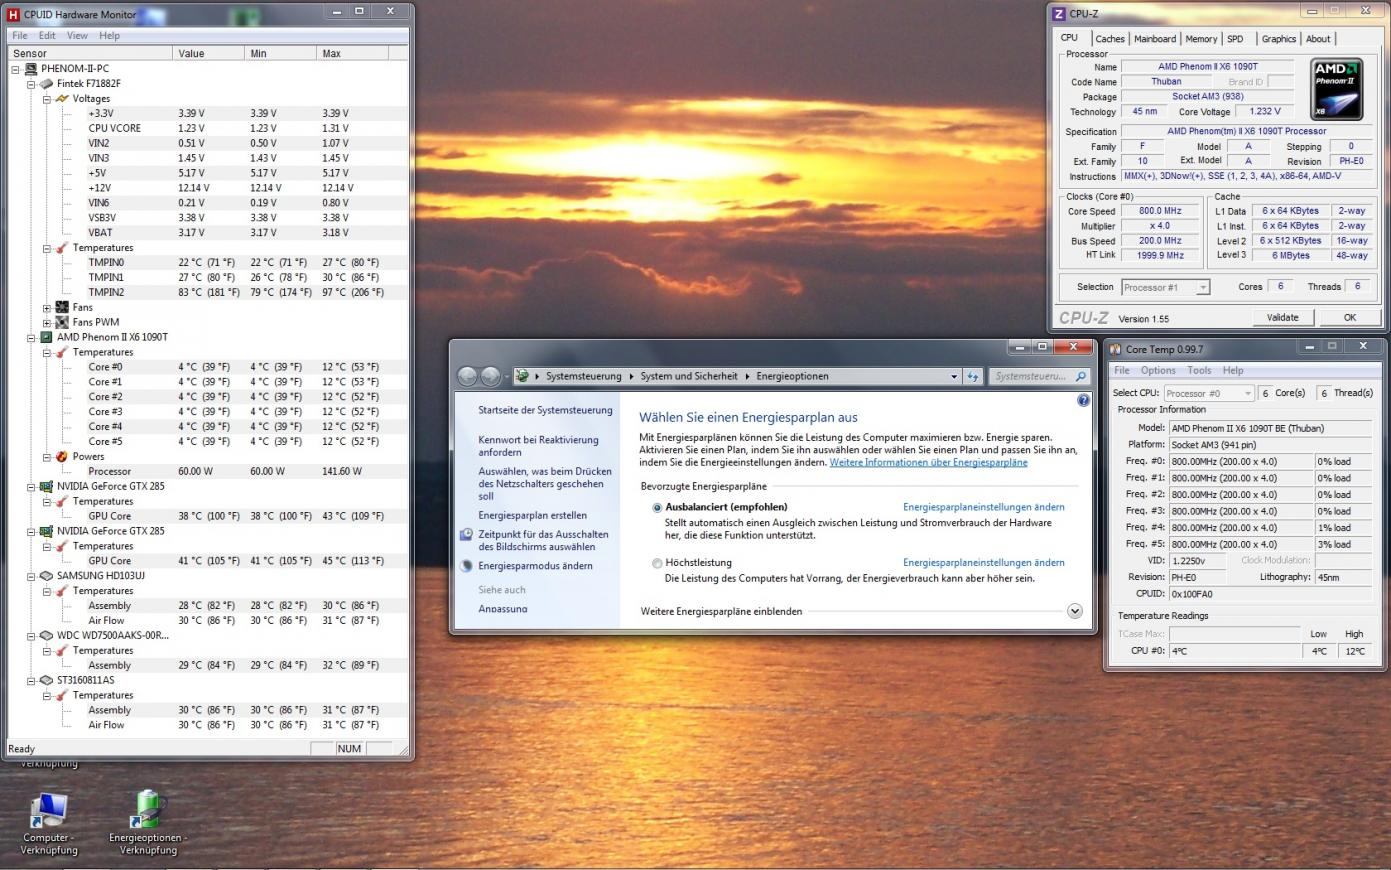Open Weitere Informationen über Energiesparpläne link
1391x870 pixels.
(x=928, y=463)
